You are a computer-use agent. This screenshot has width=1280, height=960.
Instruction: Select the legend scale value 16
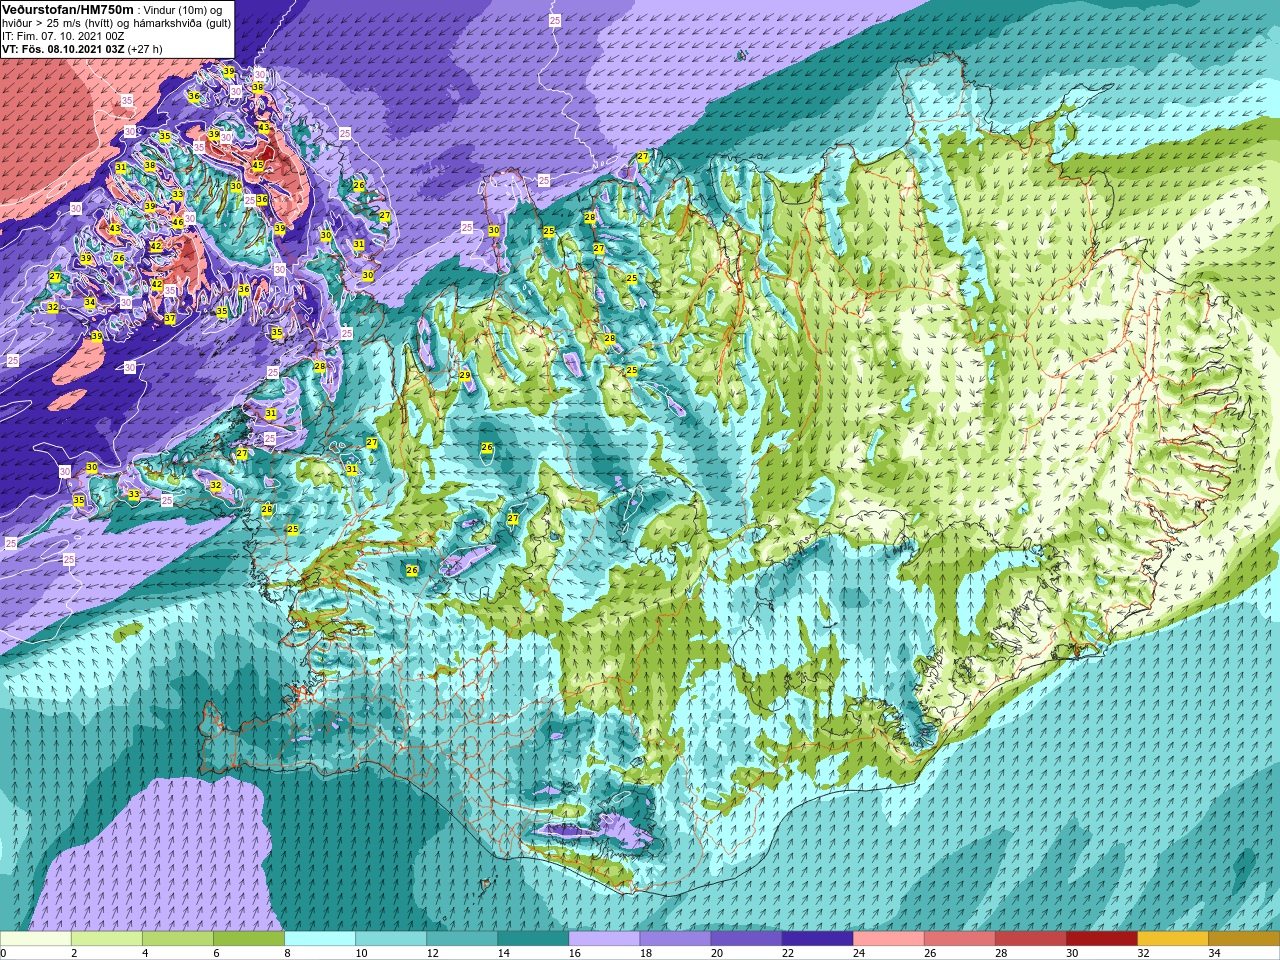(574, 953)
